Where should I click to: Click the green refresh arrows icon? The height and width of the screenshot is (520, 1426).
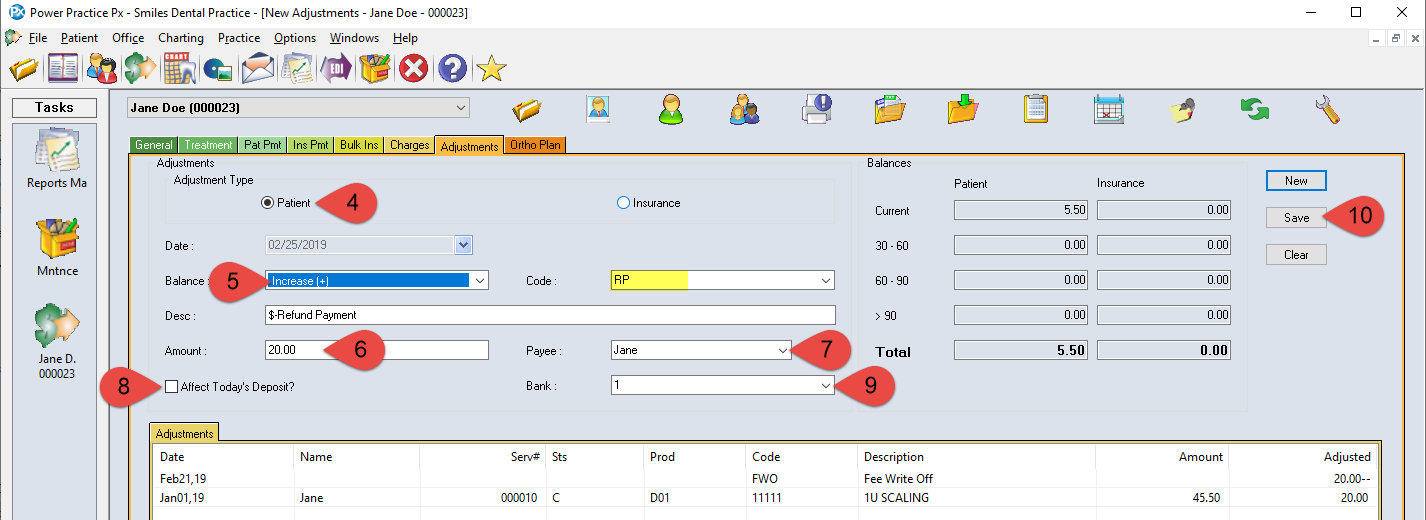(1254, 109)
